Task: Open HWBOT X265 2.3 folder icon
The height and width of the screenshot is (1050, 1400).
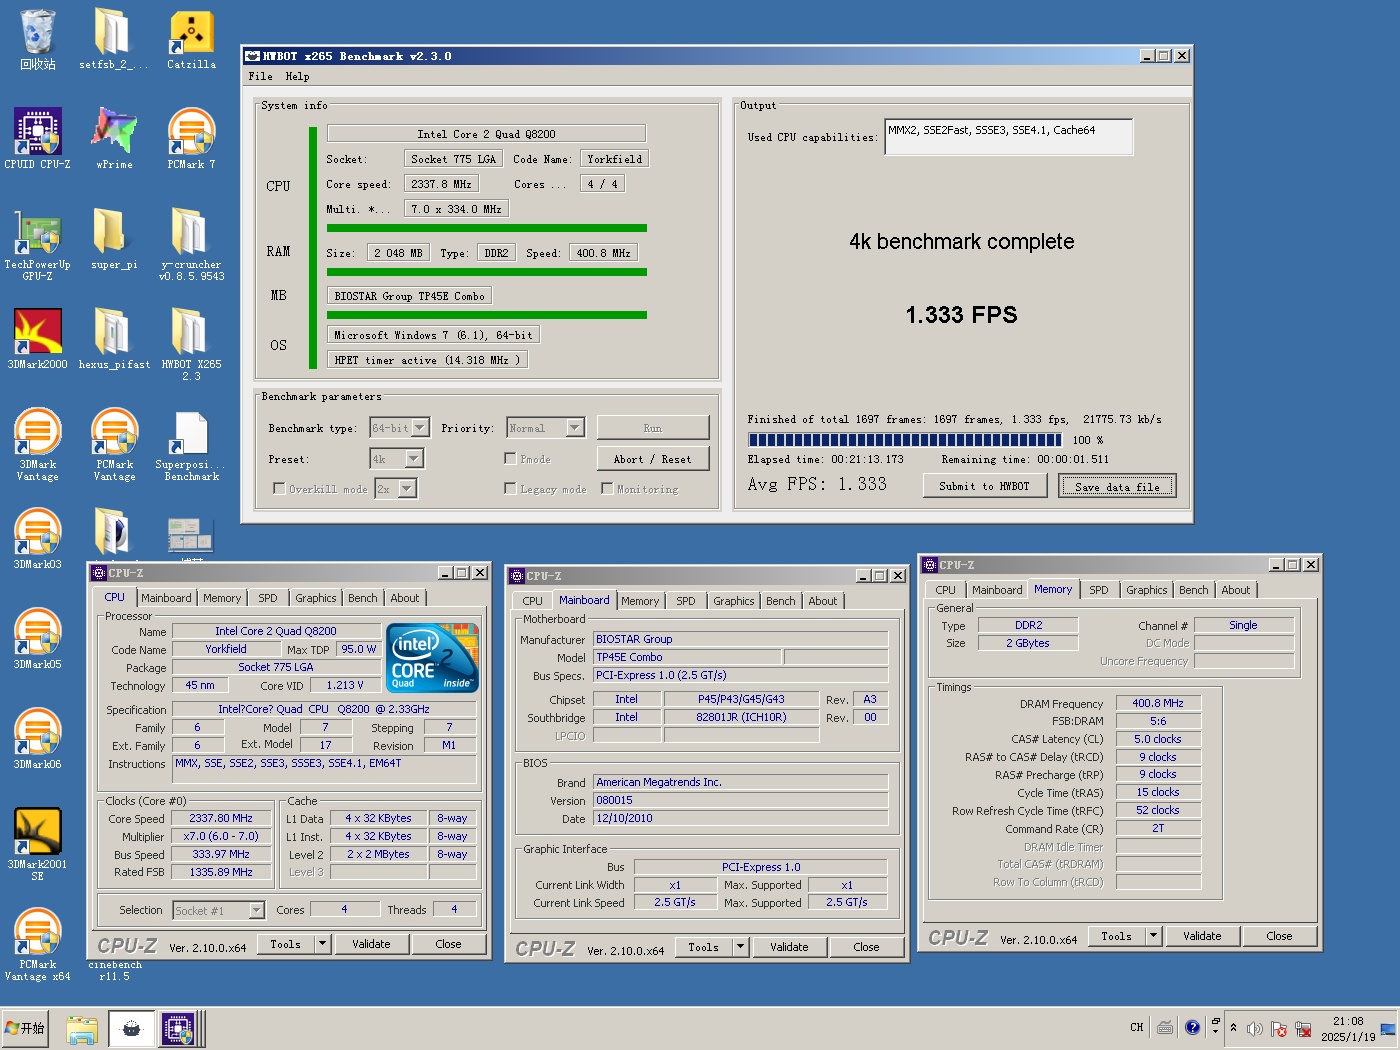Action: pyautogui.click(x=191, y=345)
